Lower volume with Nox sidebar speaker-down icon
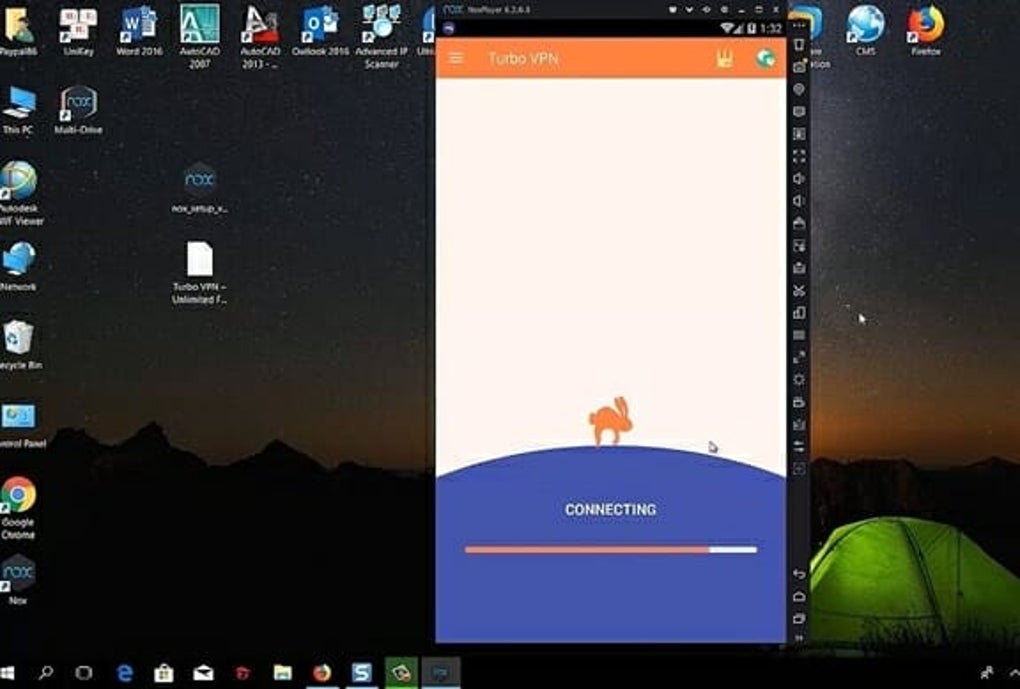The height and width of the screenshot is (689, 1020). click(799, 200)
